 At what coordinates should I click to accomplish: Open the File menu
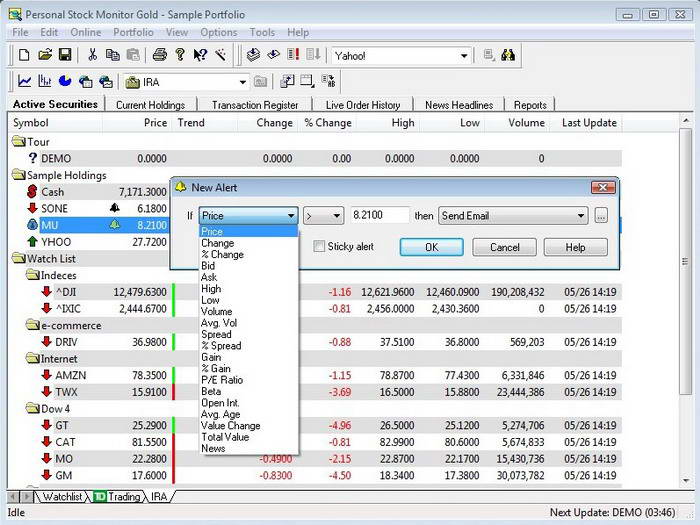click(20, 32)
